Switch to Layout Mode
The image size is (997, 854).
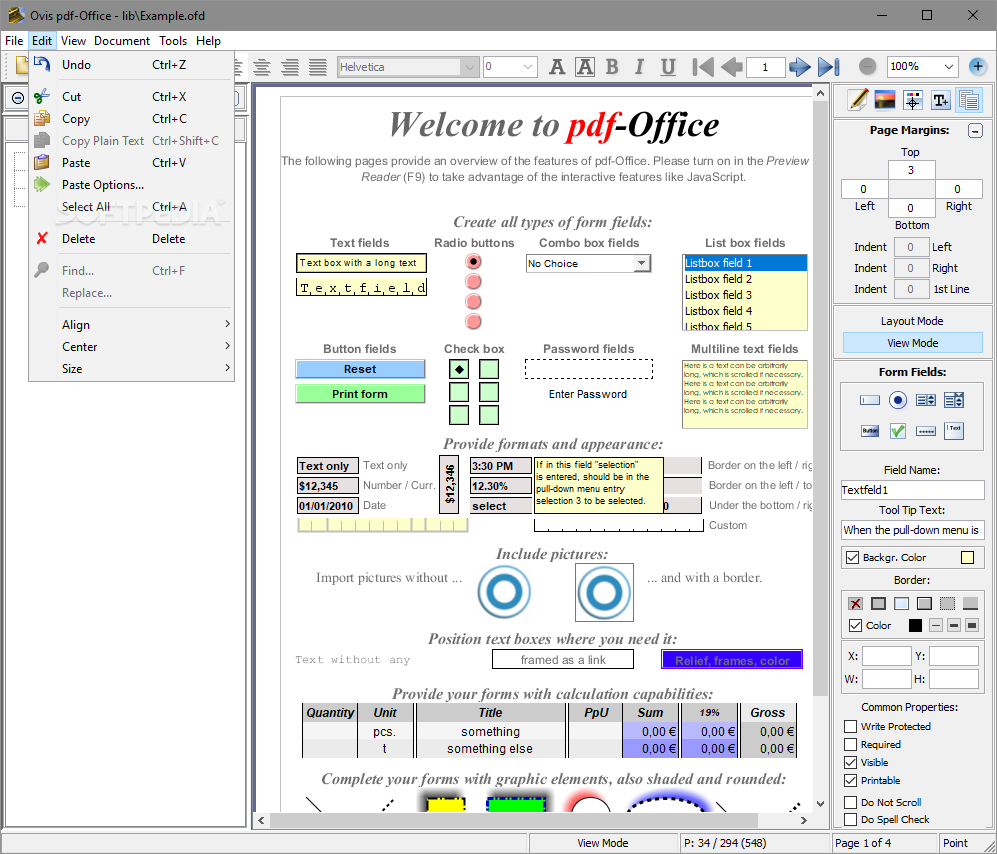[912, 321]
